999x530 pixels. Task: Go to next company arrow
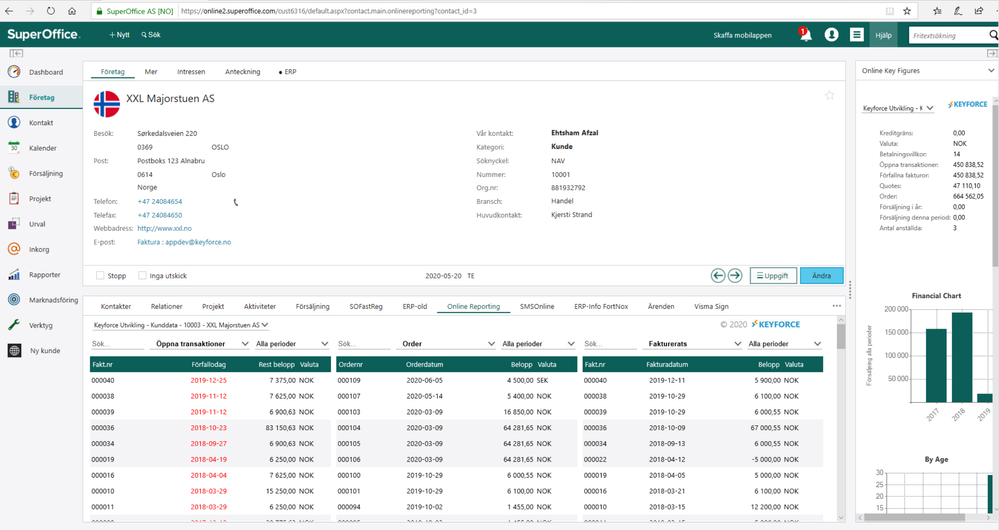735,276
